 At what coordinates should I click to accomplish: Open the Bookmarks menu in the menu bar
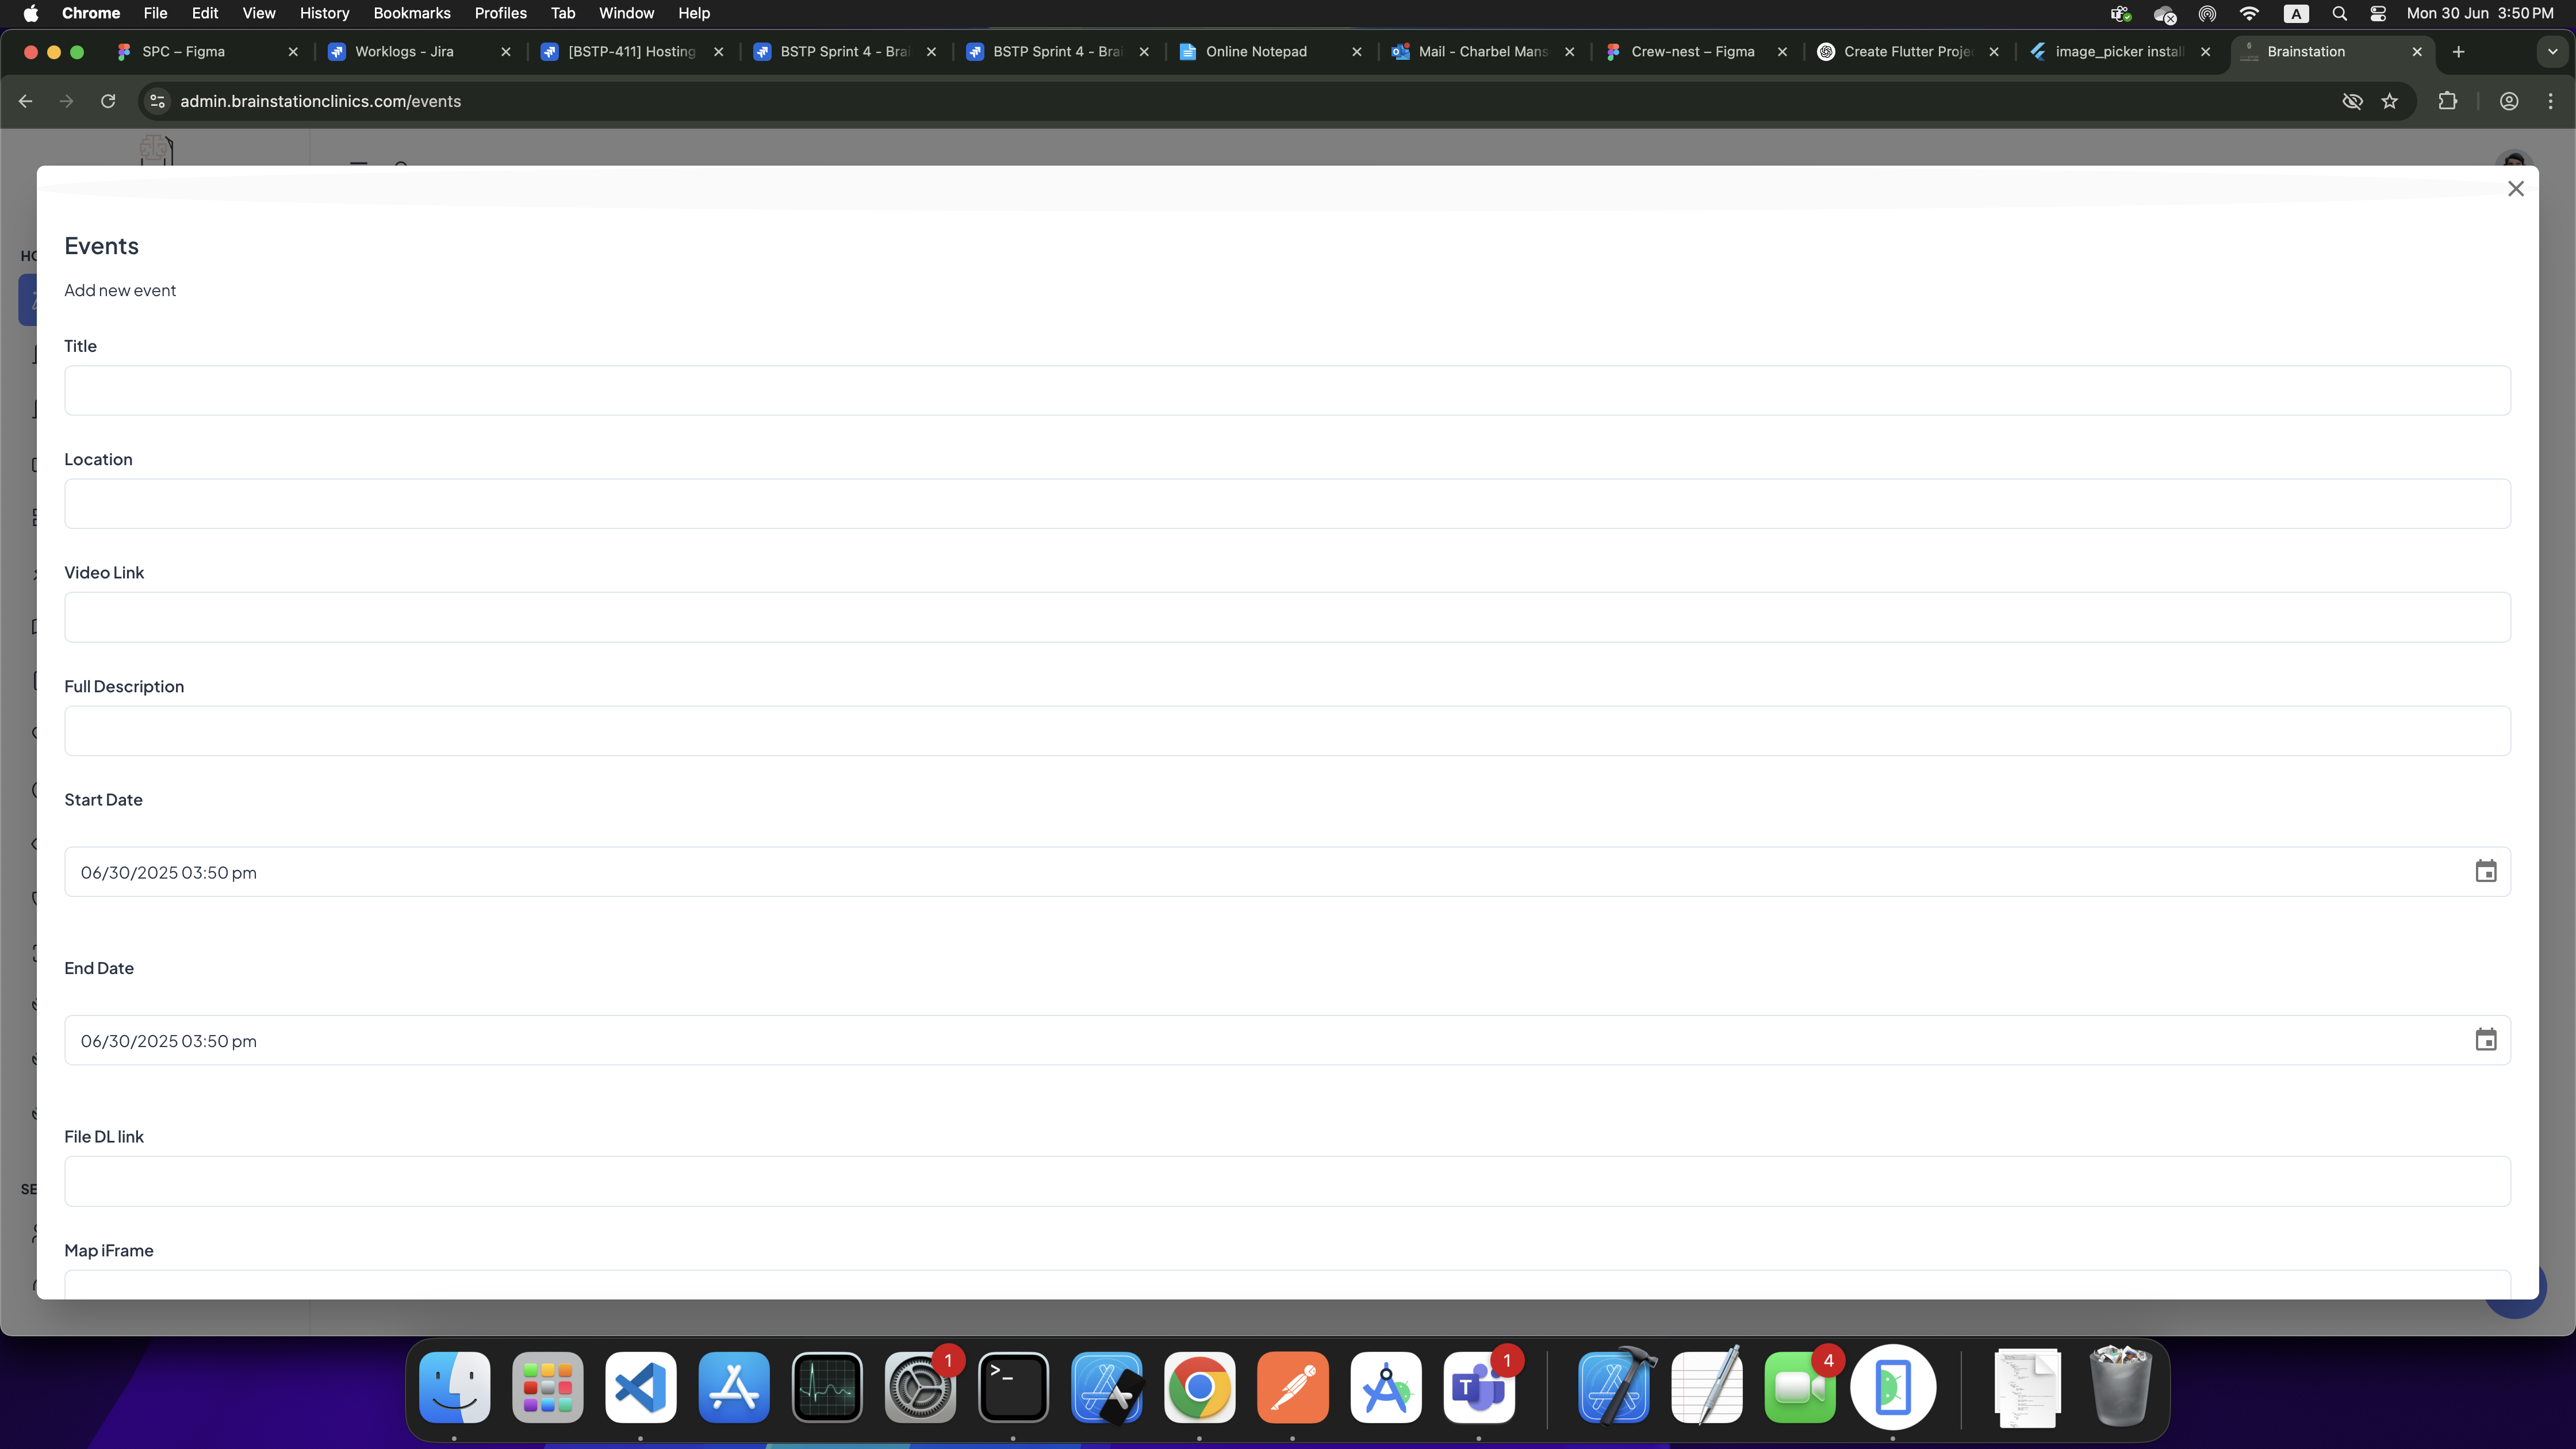[411, 13]
